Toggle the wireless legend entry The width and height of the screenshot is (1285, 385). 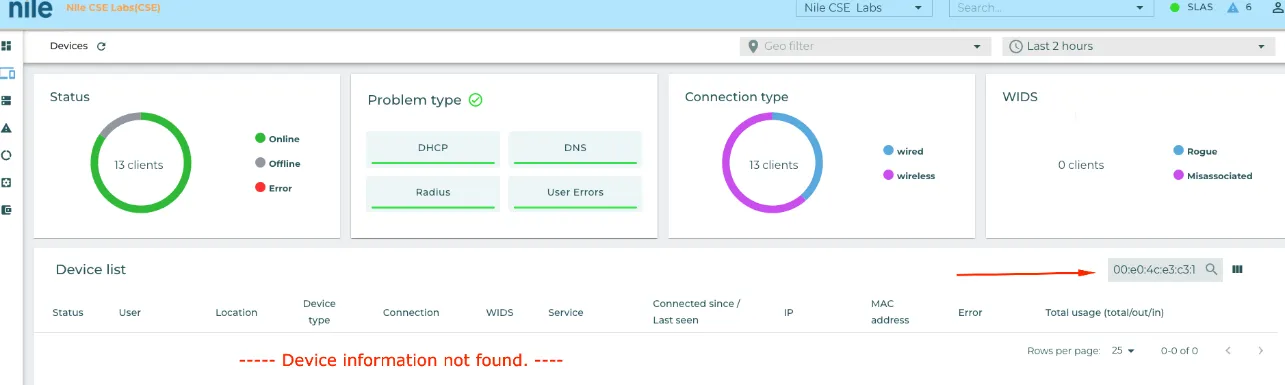pyautogui.click(x=909, y=175)
